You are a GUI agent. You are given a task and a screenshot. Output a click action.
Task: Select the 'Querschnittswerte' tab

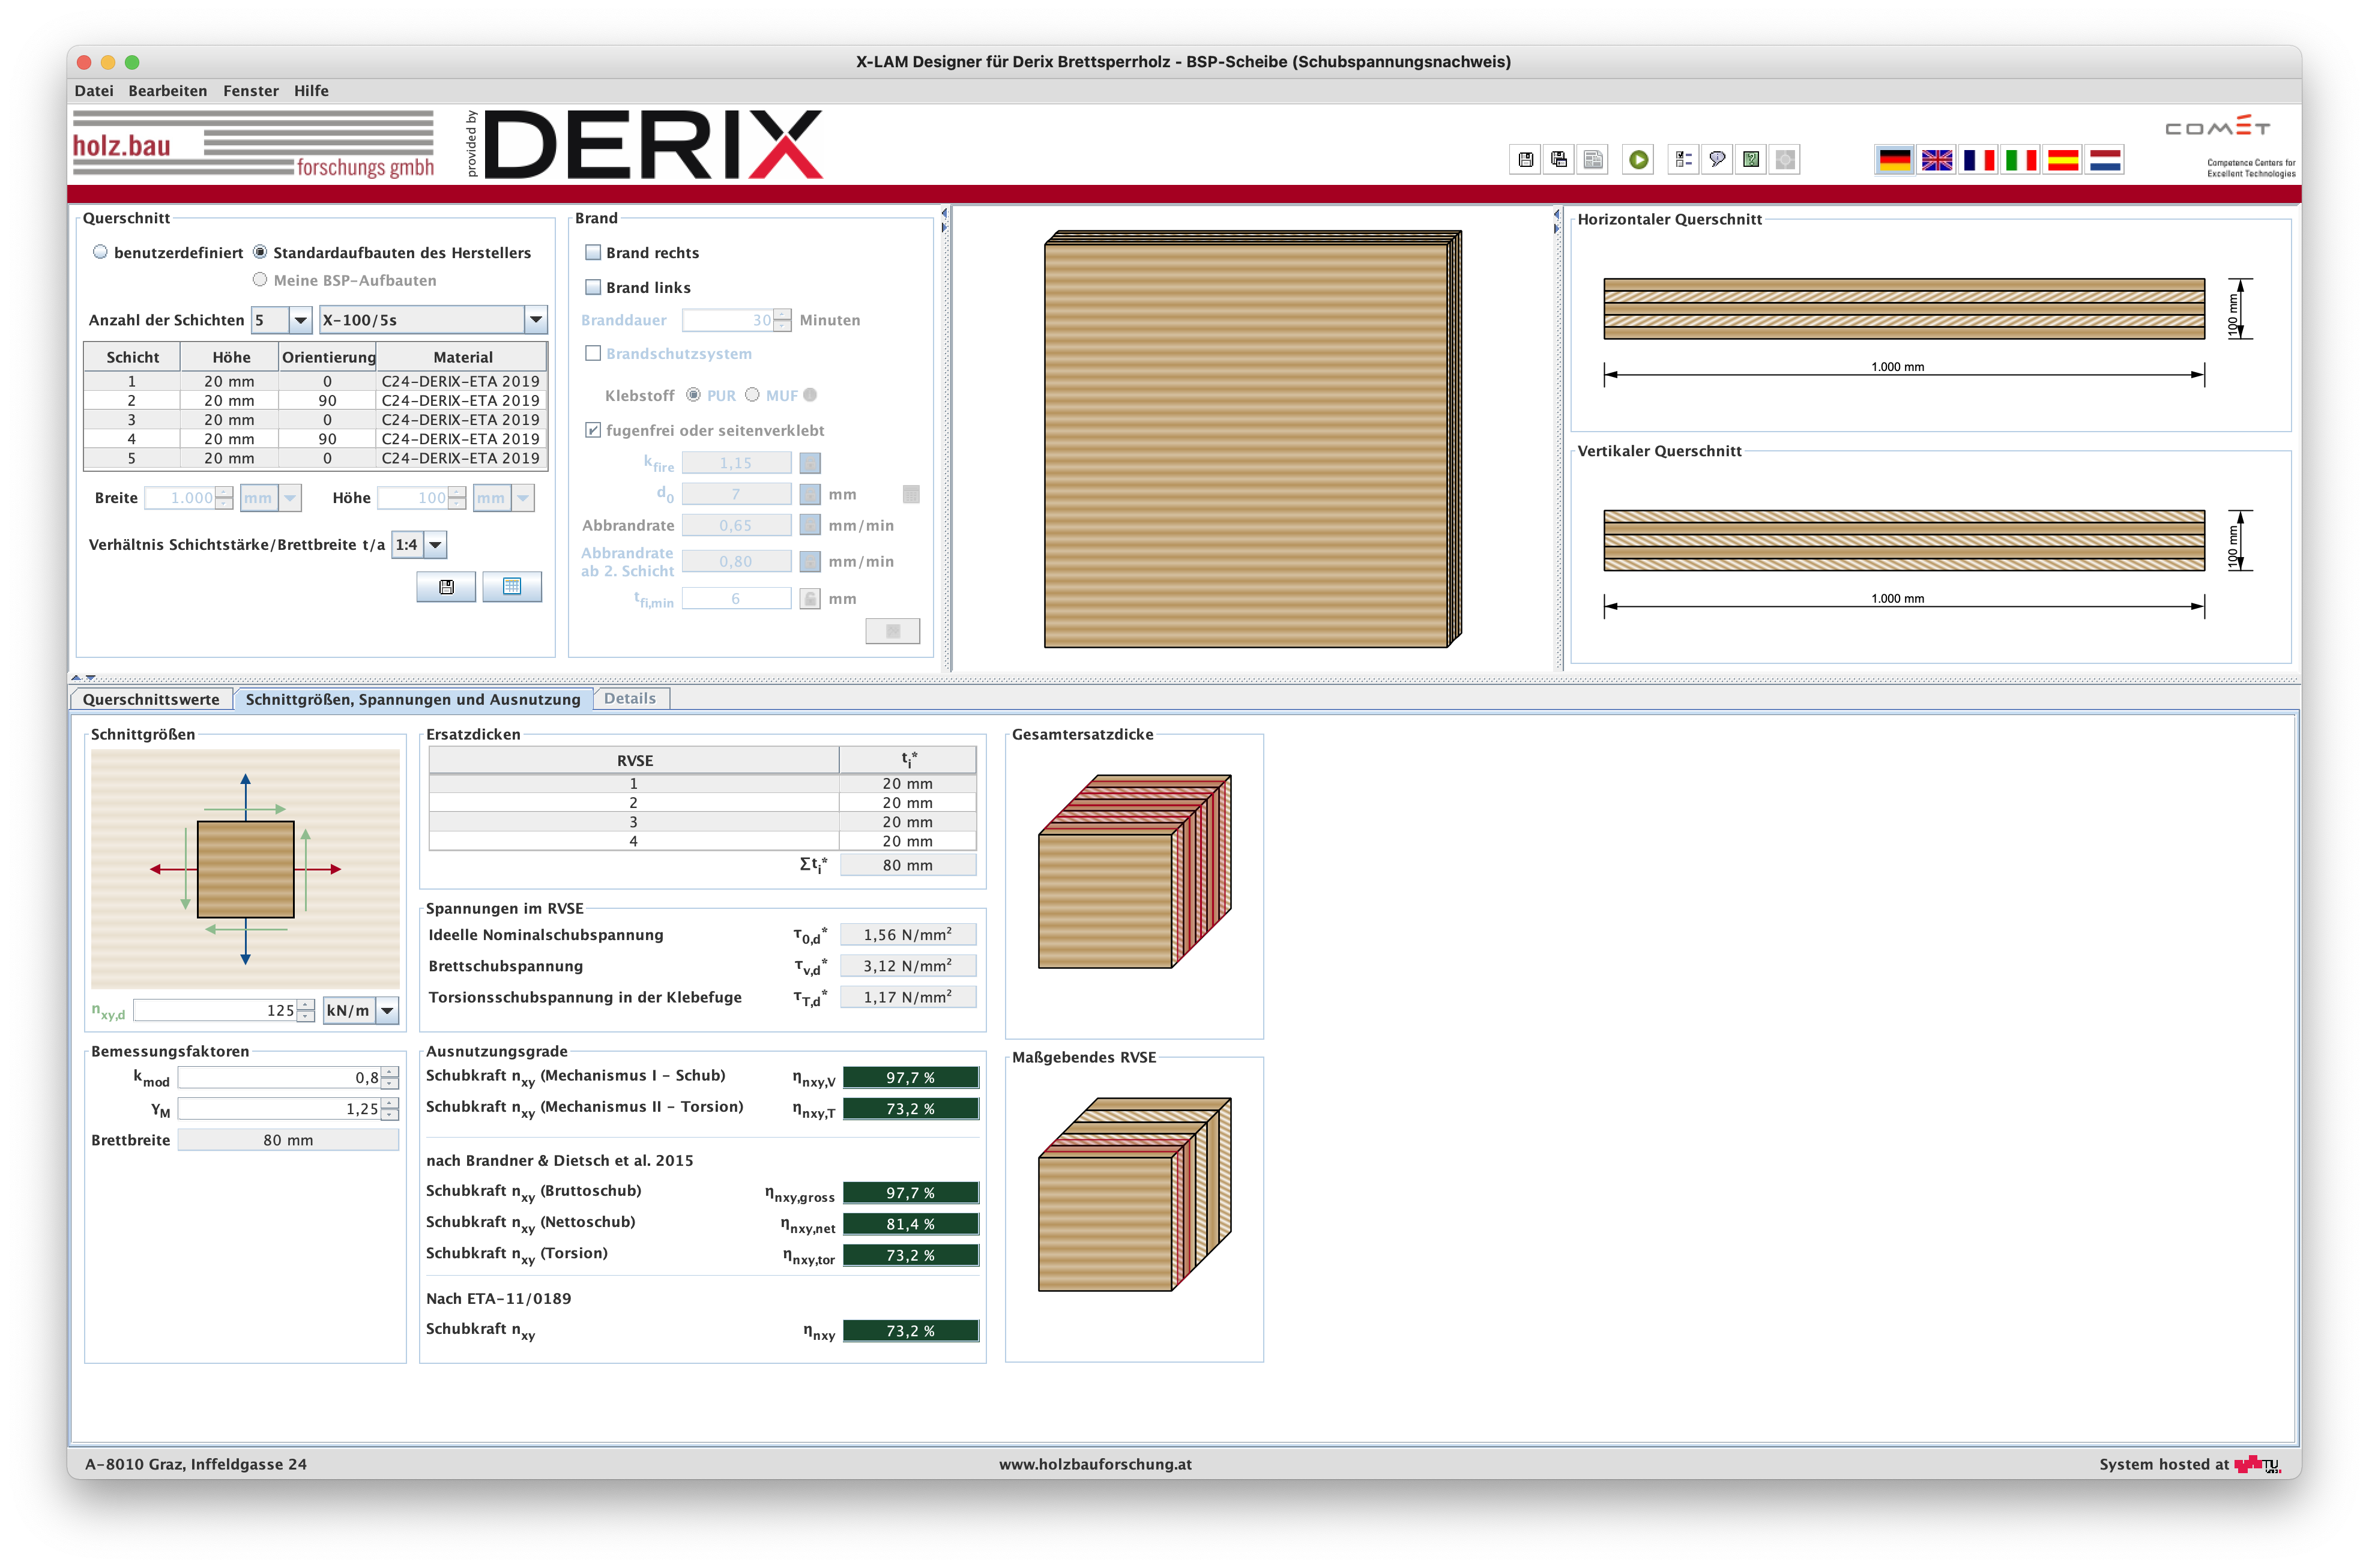tap(152, 698)
